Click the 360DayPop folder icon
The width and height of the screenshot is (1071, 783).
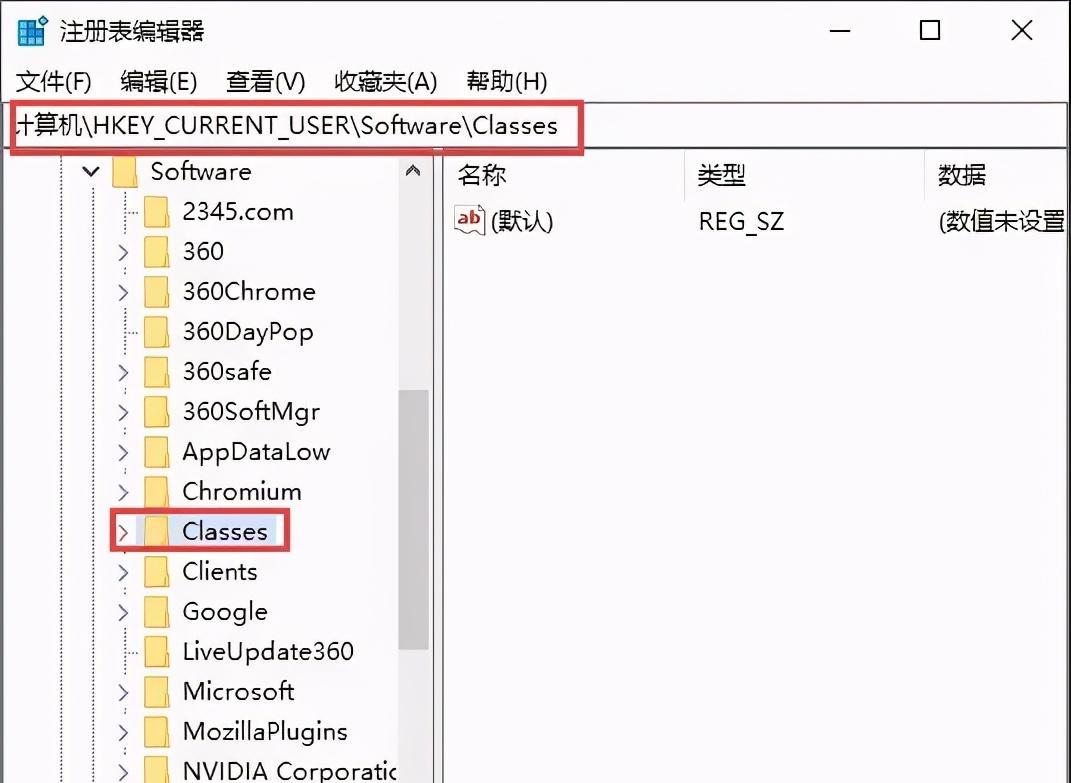click(158, 331)
